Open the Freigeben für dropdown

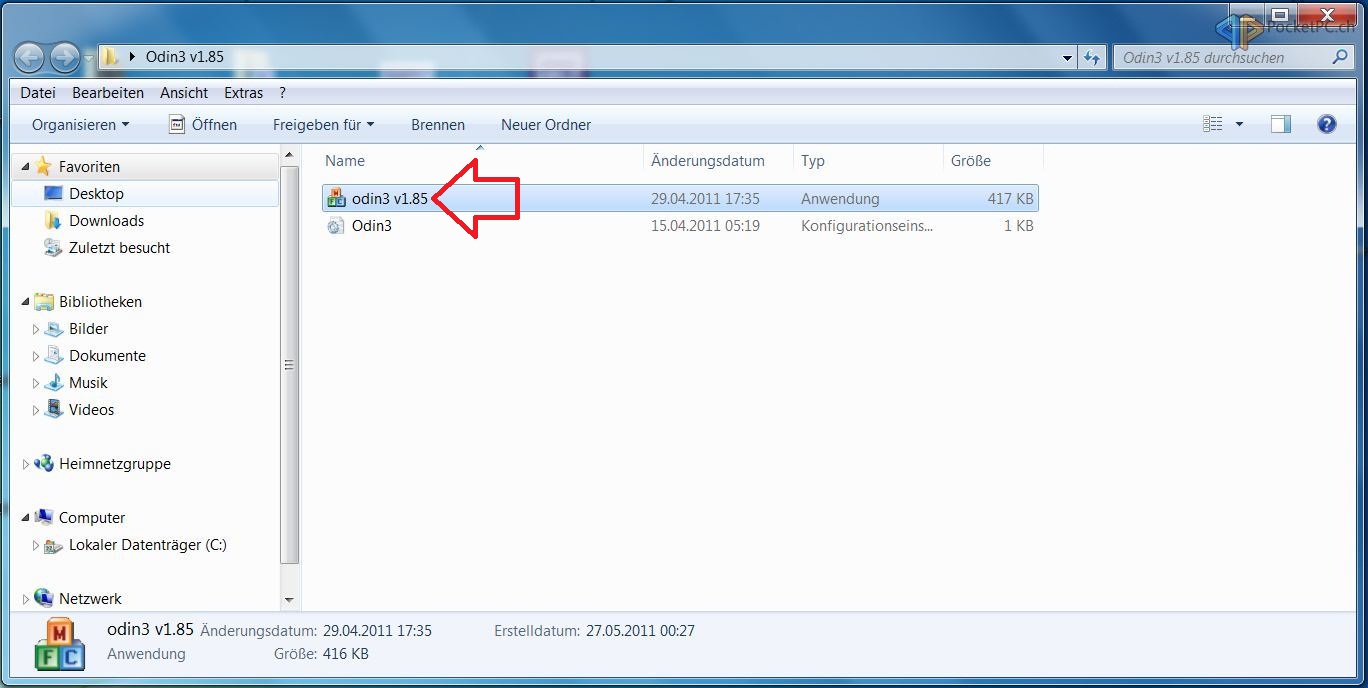[323, 125]
